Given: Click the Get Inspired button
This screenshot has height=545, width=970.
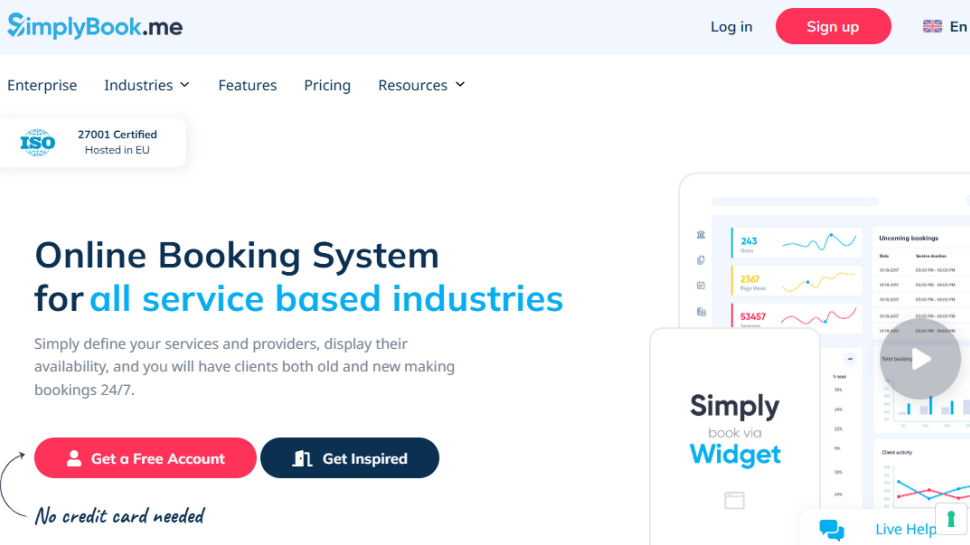Looking at the screenshot, I should coord(350,458).
